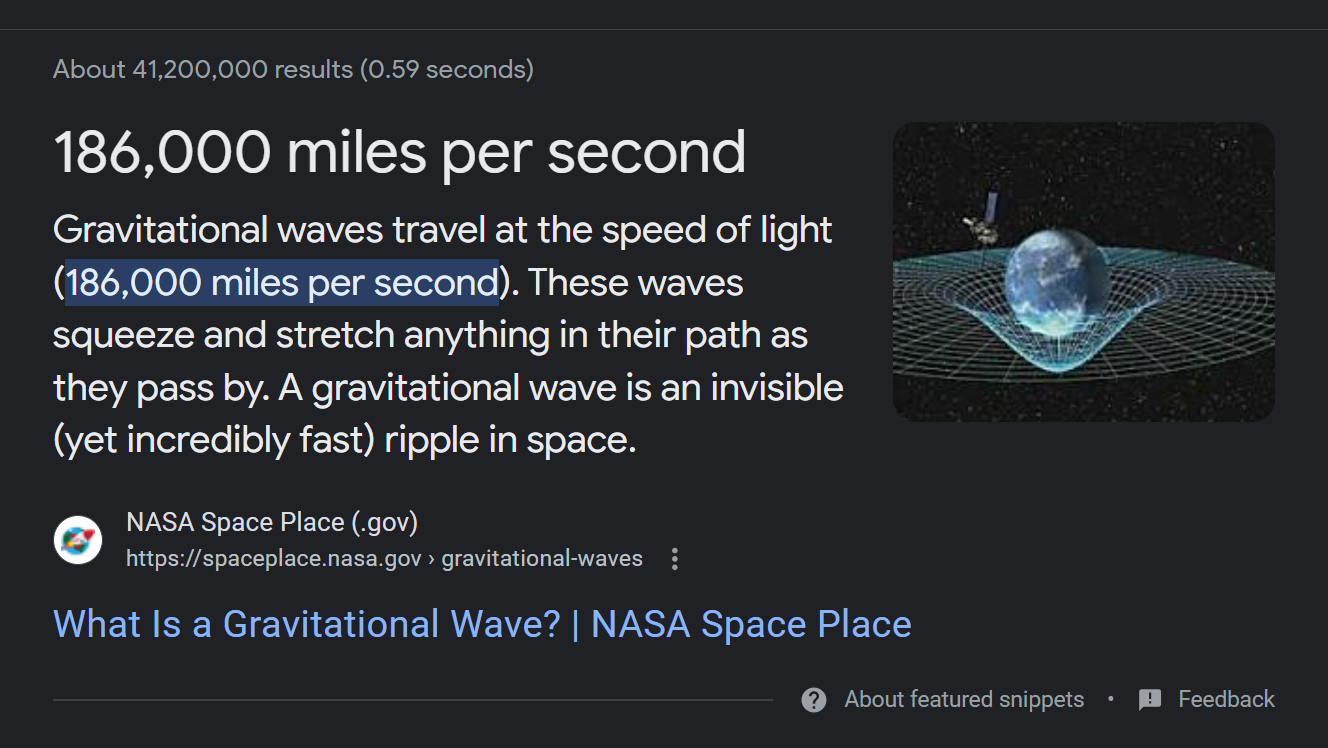The width and height of the screenshot is (1328, 748).
Task: Click the large "186,000 miles per second" headline
Action: (x=399, y=152)
